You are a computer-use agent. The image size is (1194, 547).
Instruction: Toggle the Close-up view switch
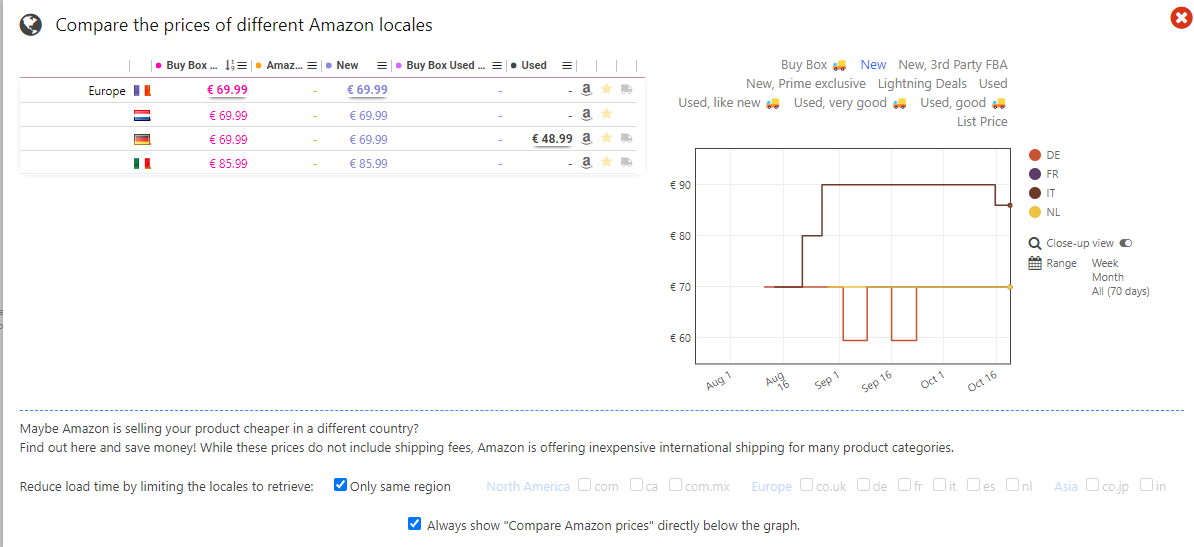[1126, 243]
